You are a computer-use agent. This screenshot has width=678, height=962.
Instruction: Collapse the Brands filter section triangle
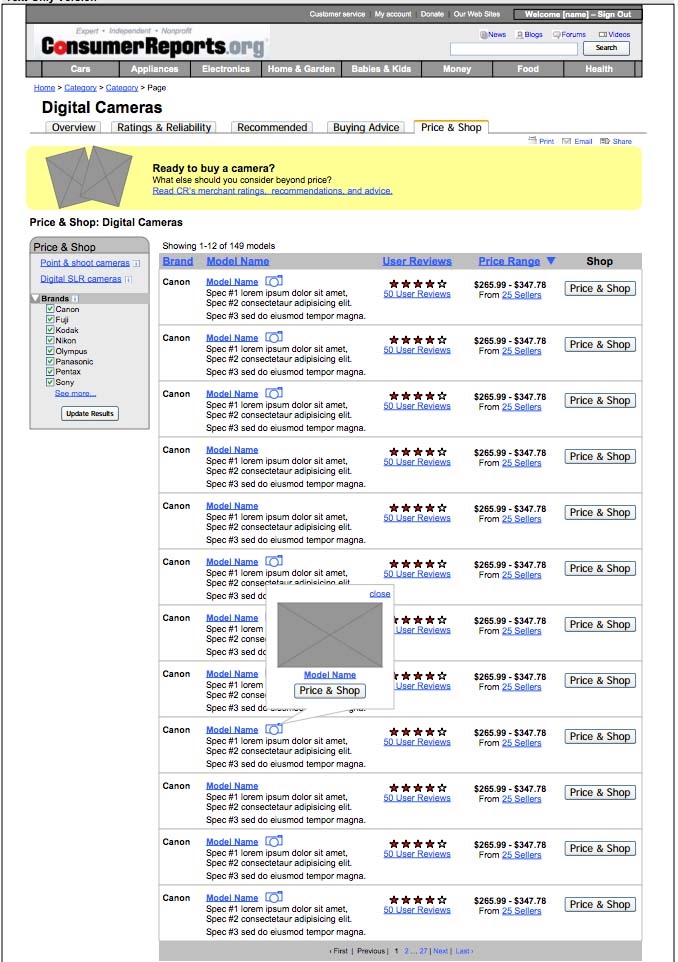[x=36, y=299]
